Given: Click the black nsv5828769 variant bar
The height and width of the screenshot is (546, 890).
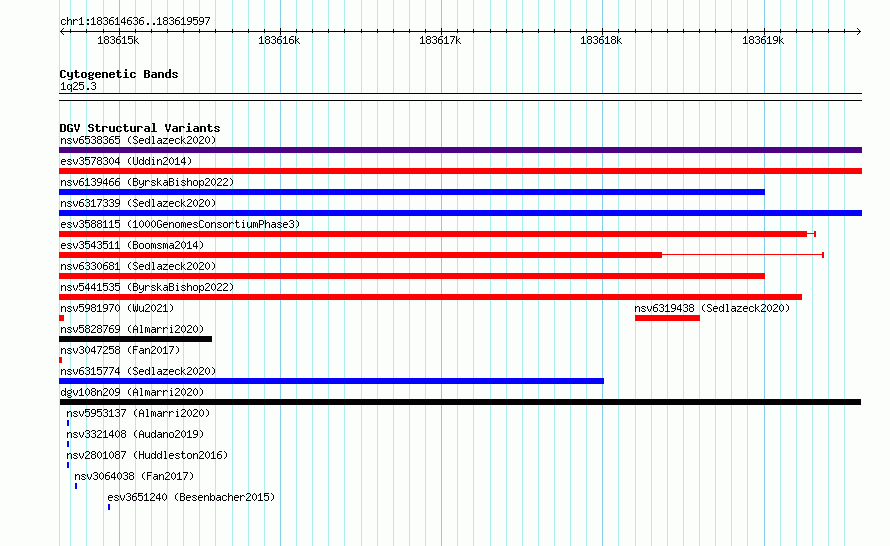Looking at the screenshot, I should (x=135, y=339).
